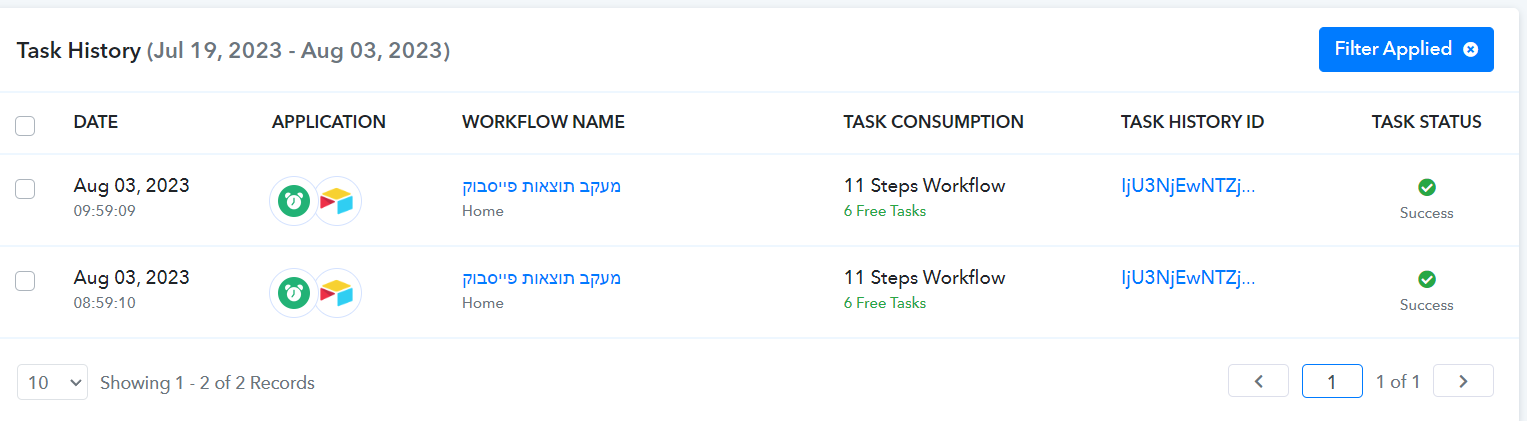Click the Airtable icon in the second row
The image size is (1527, 421).
pyautogui.click(x=337, y=293)
